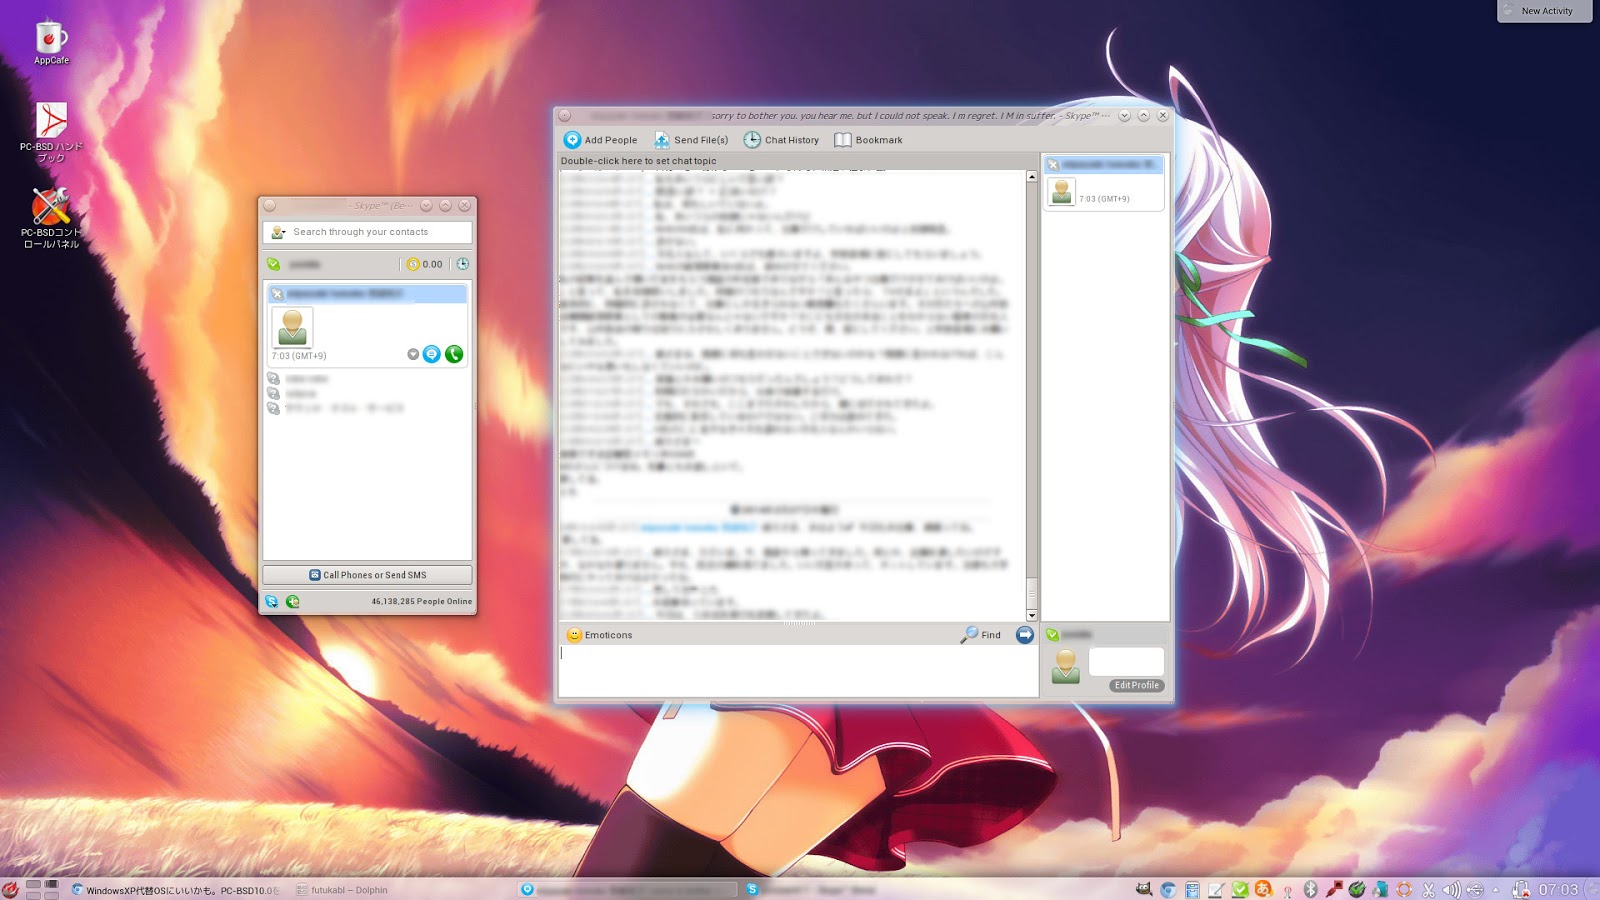
Task: Click the green checkmark tray icon
Action: tap(1240, 889)
